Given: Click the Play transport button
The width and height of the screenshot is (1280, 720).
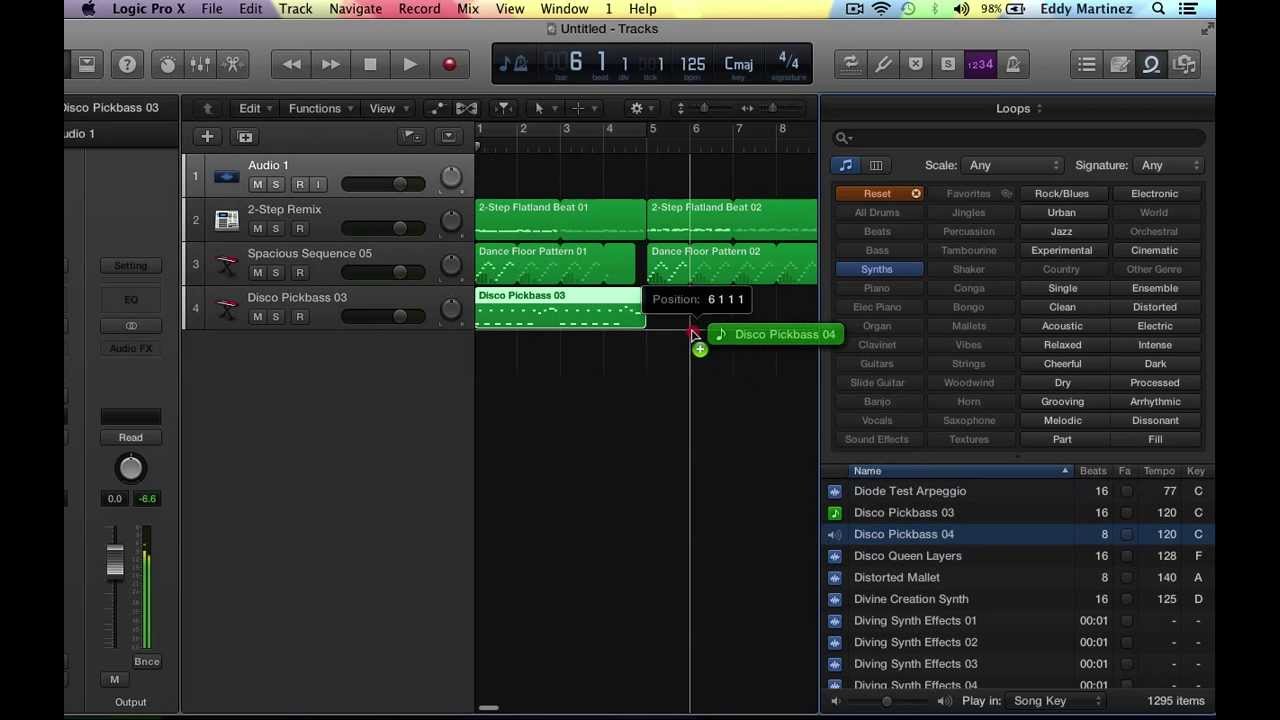Looking at the screenshot, I should coord(410,64).
